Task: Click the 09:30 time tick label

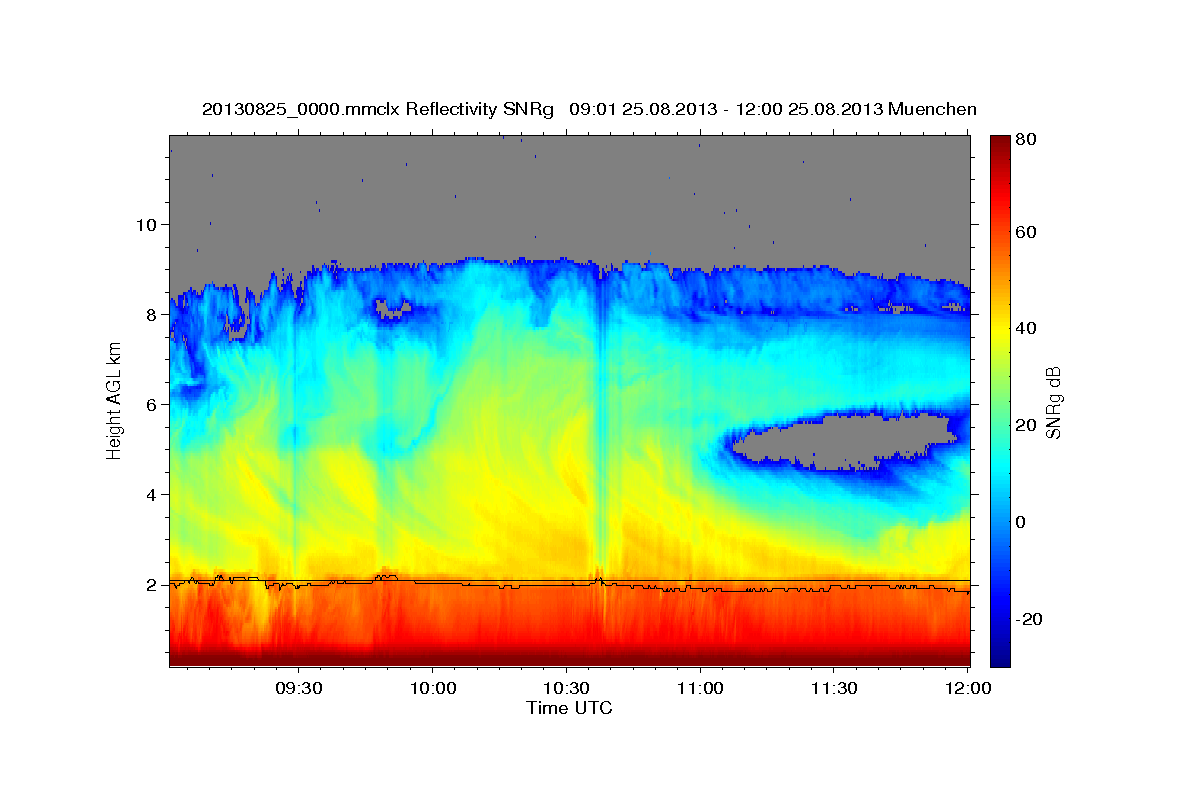Action: pos(298,689)
